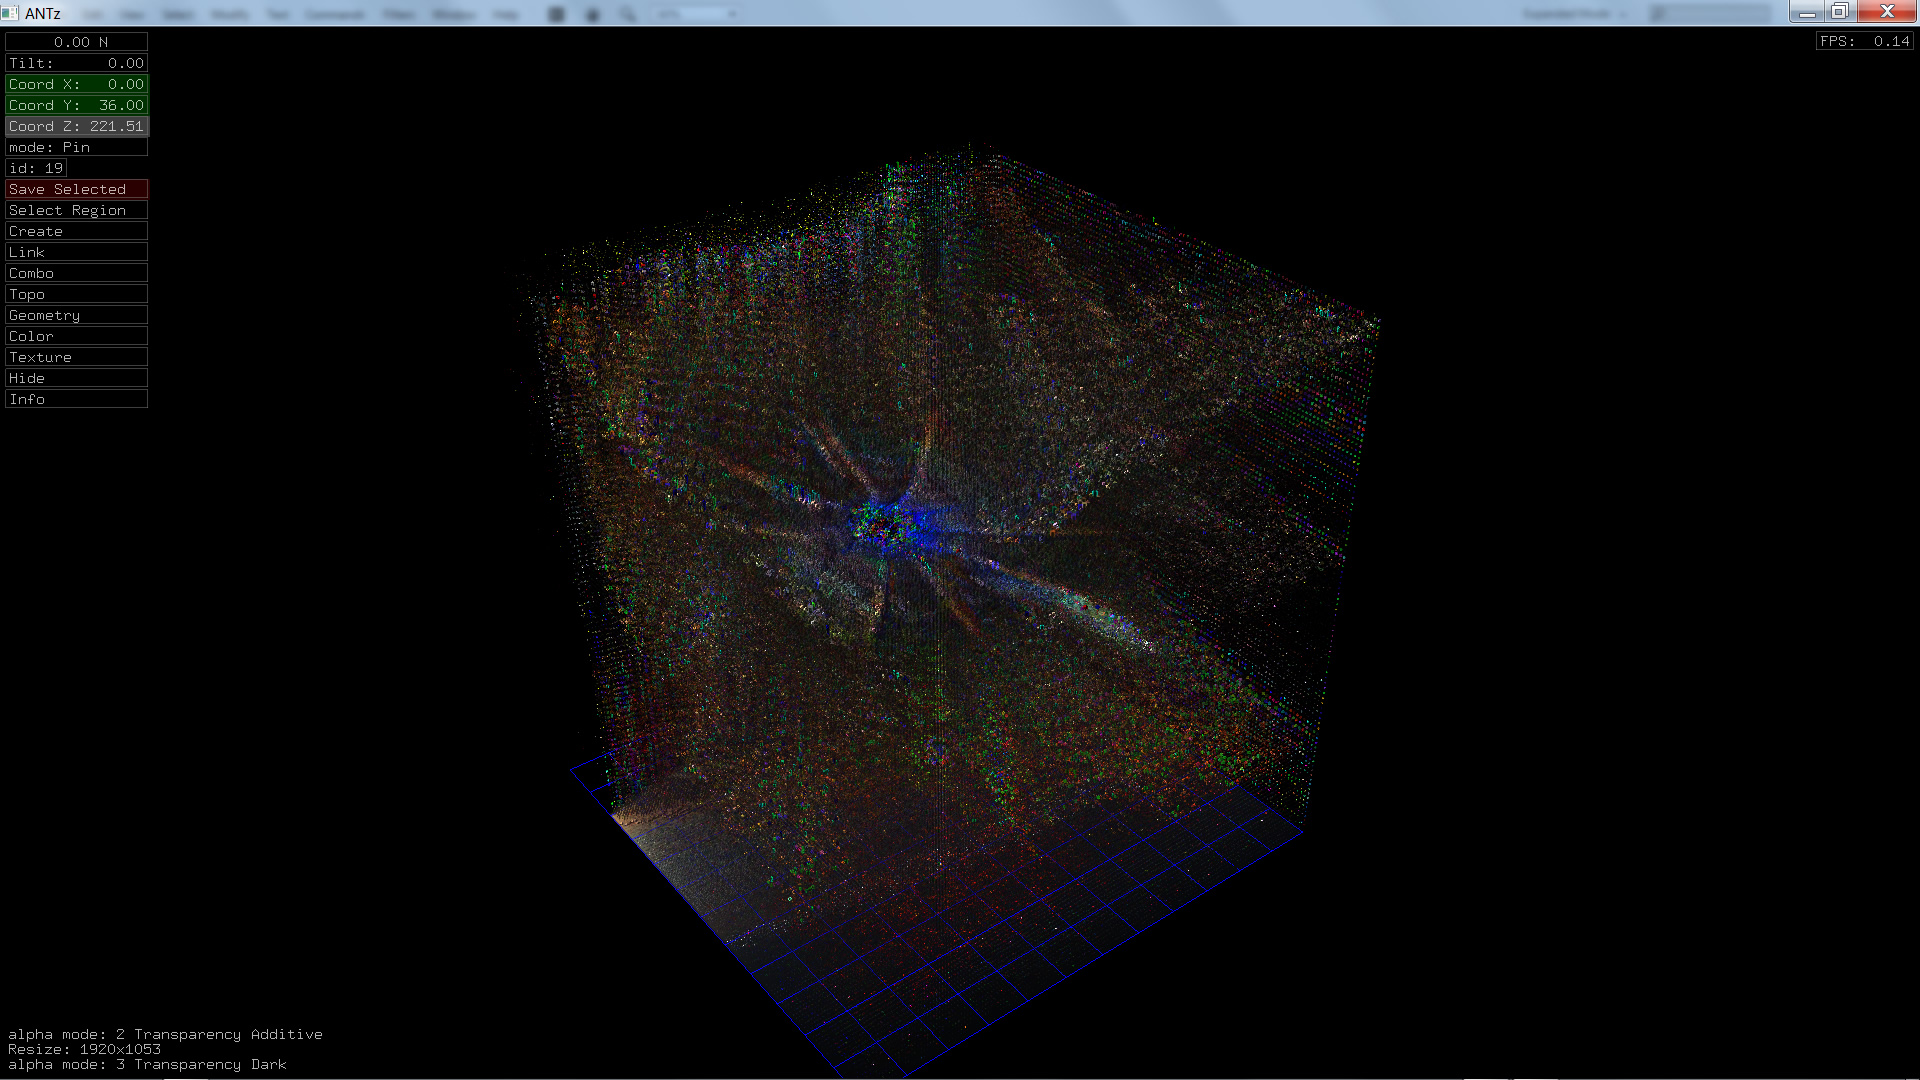Select the Coord Z value field
1920x1080 pixels.
tap(76, 126)
